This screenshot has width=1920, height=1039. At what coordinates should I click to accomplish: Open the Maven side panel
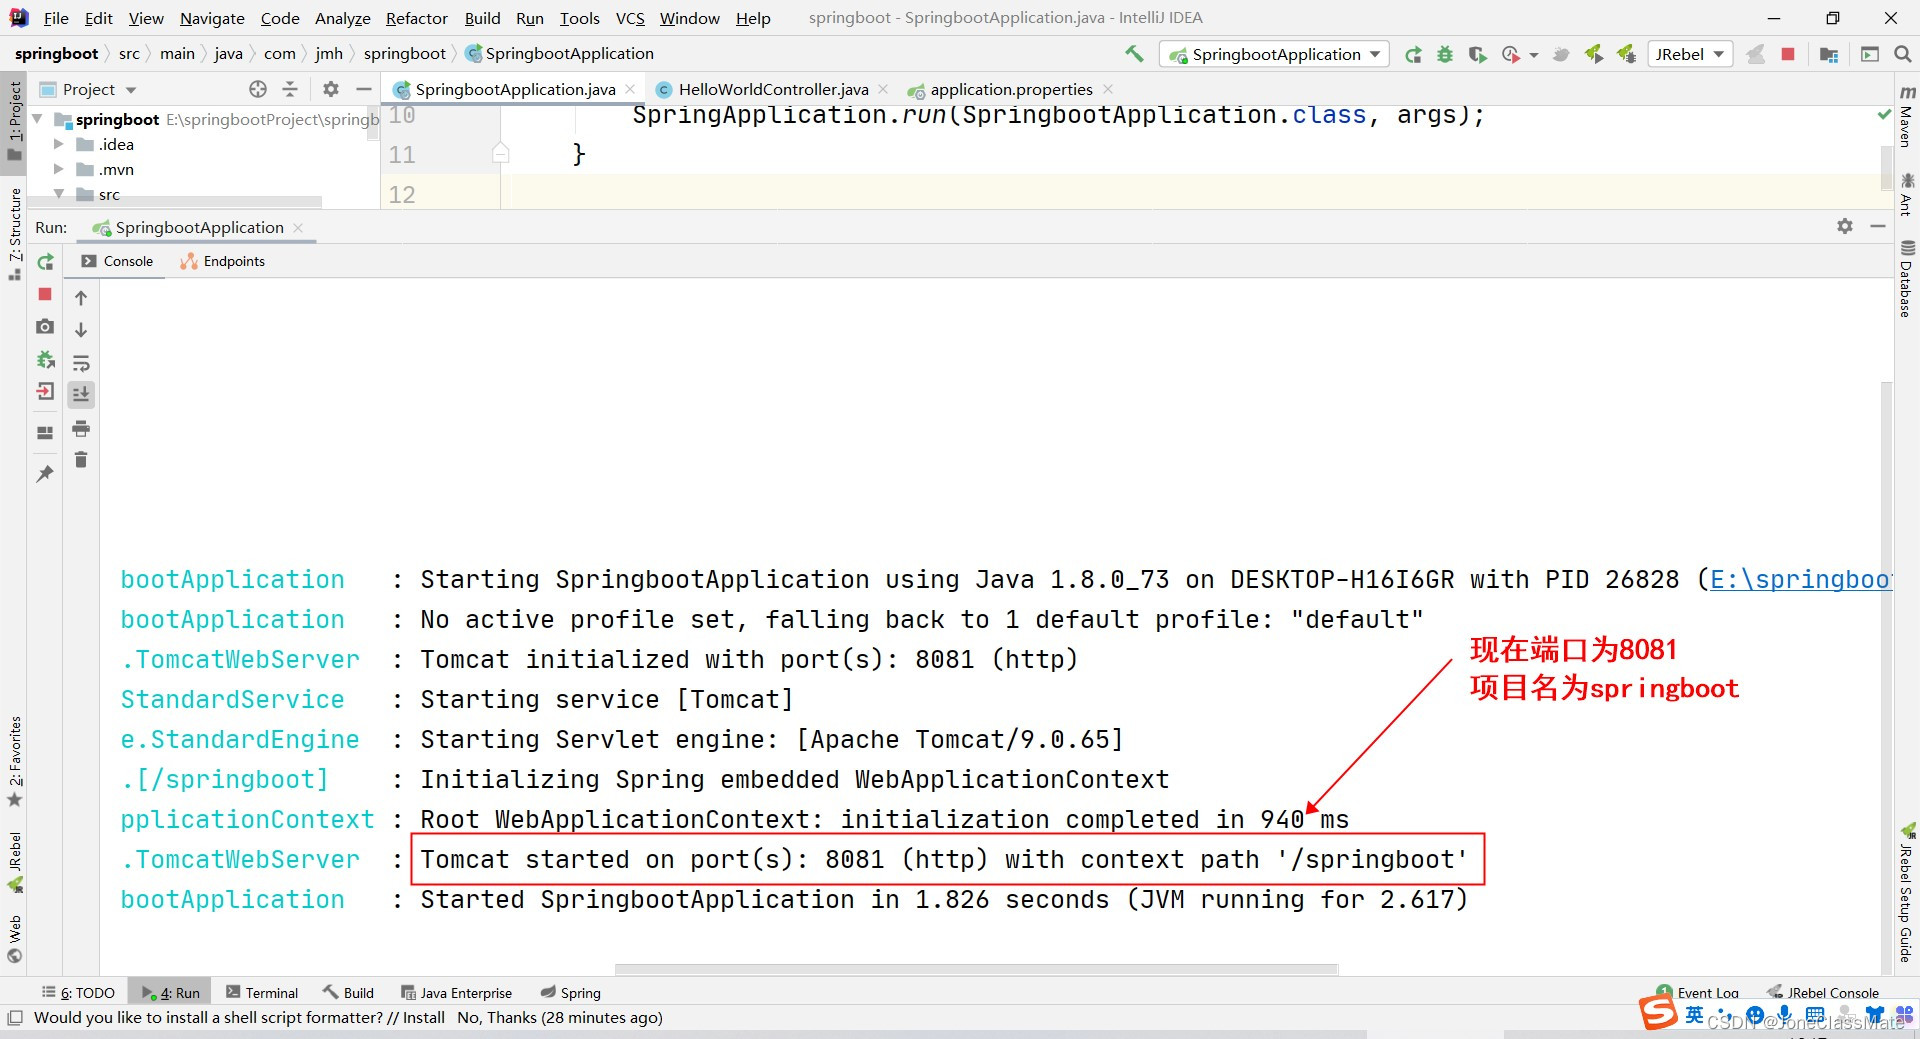pos(1906,115)
